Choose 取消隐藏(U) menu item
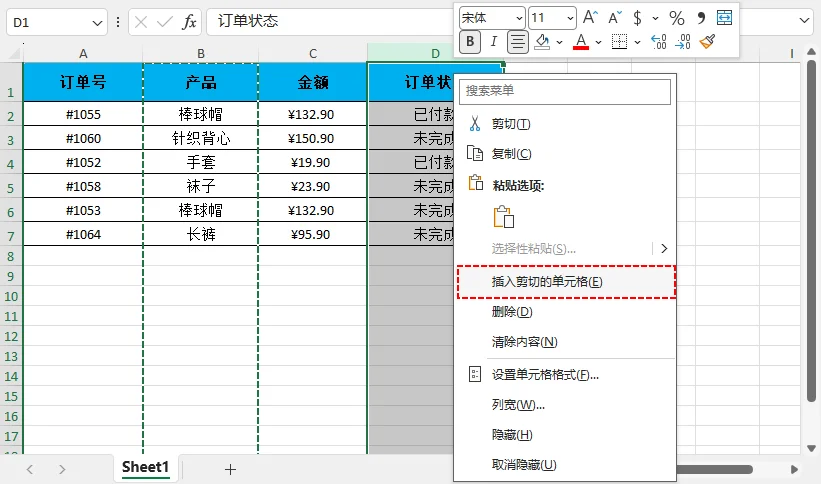This screenshot has height=484, width=821. point(565,465)
